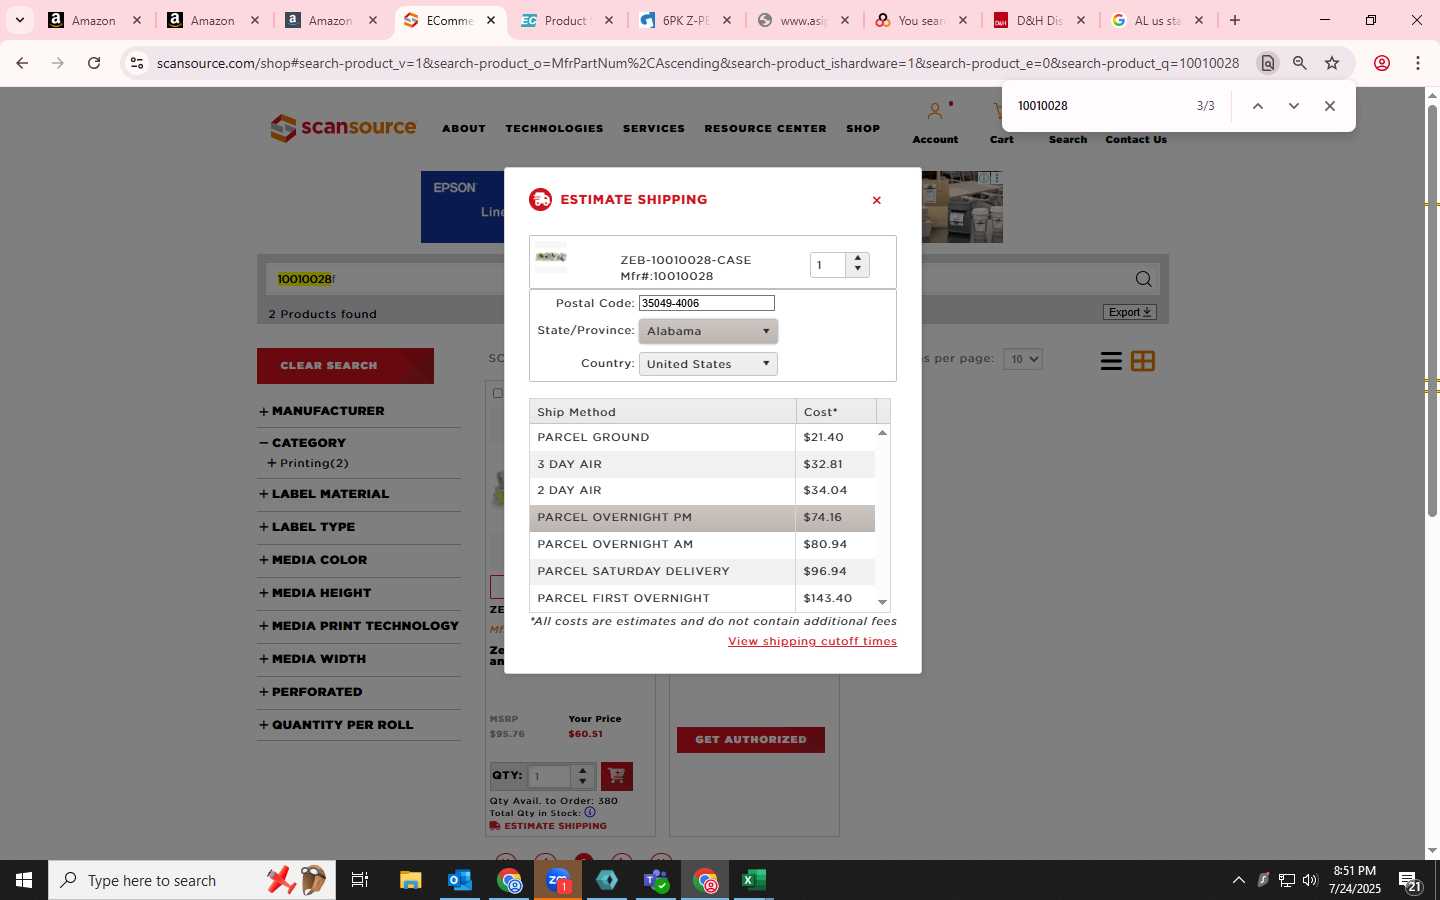Expand Printing(2) category

308,463
